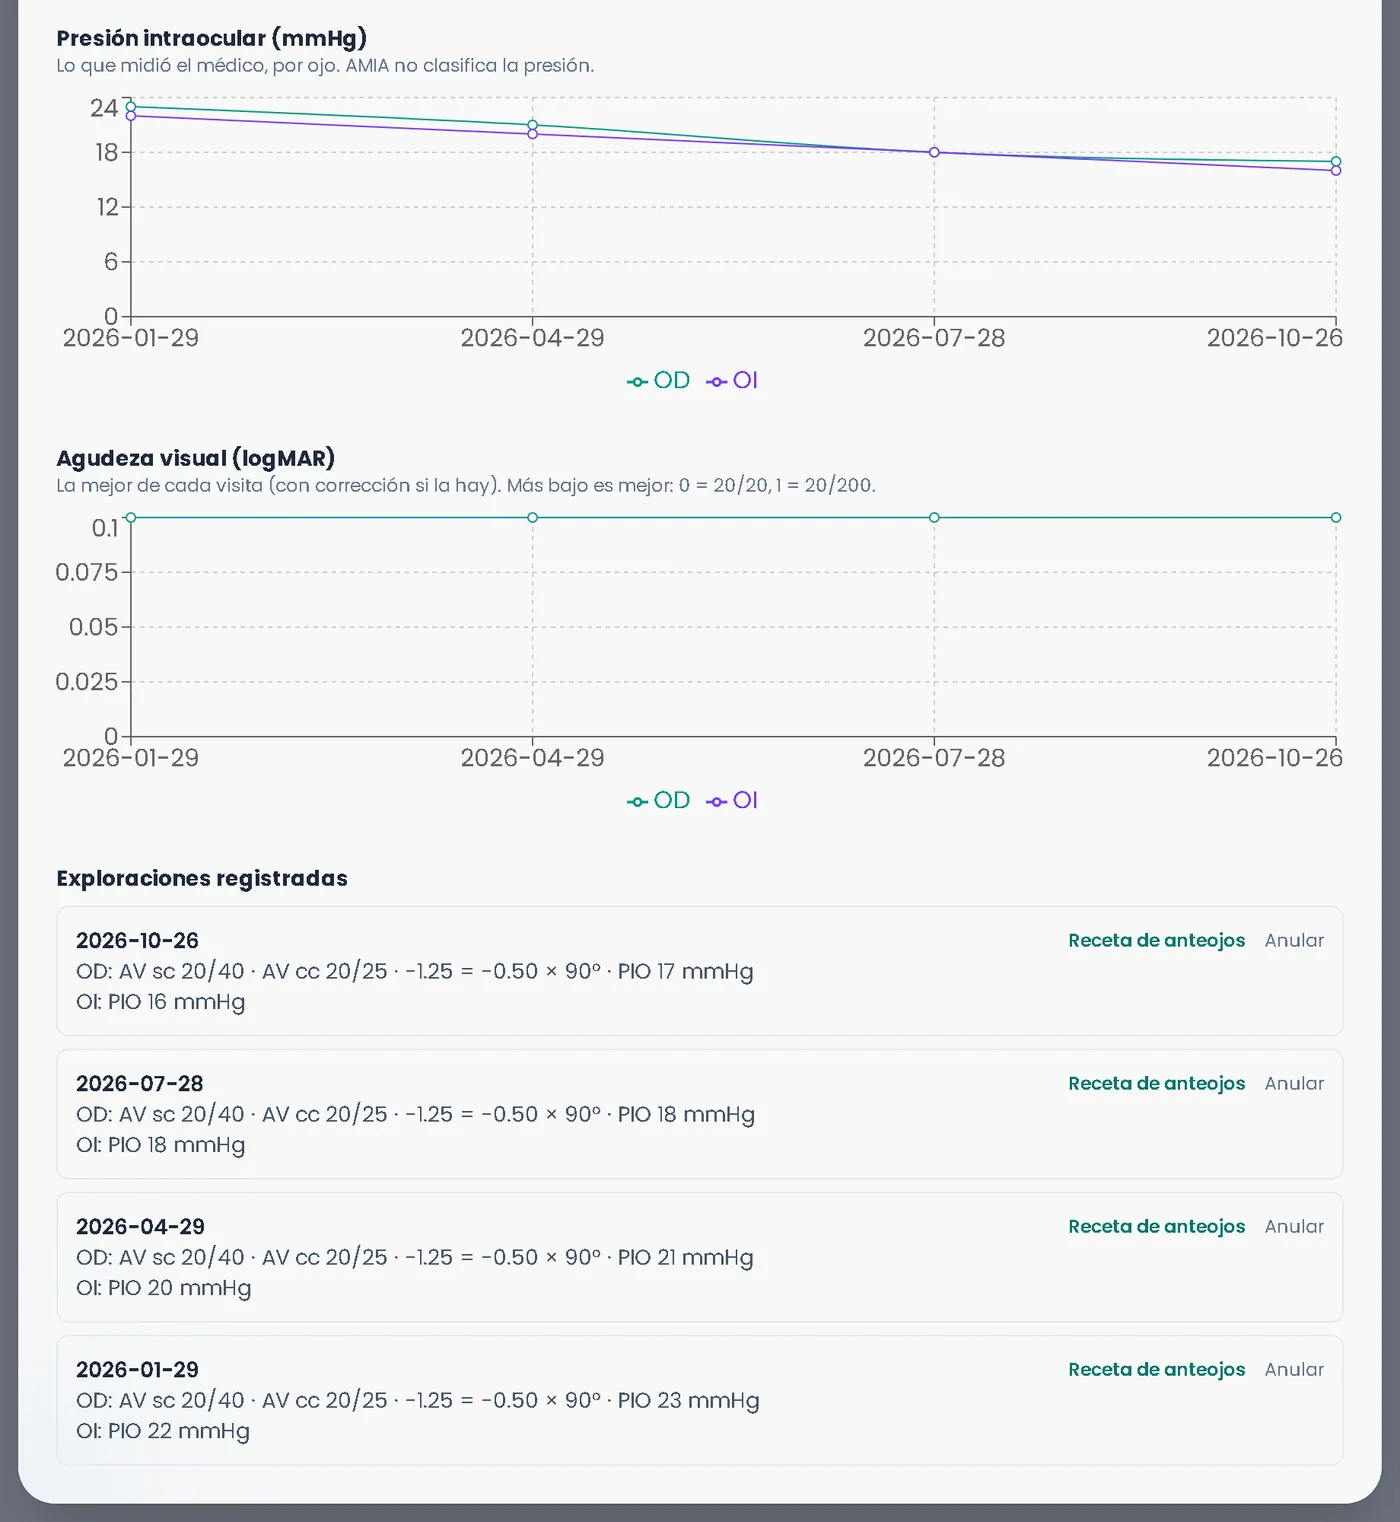Click the 18 axis label in the pressure chart

106,153
